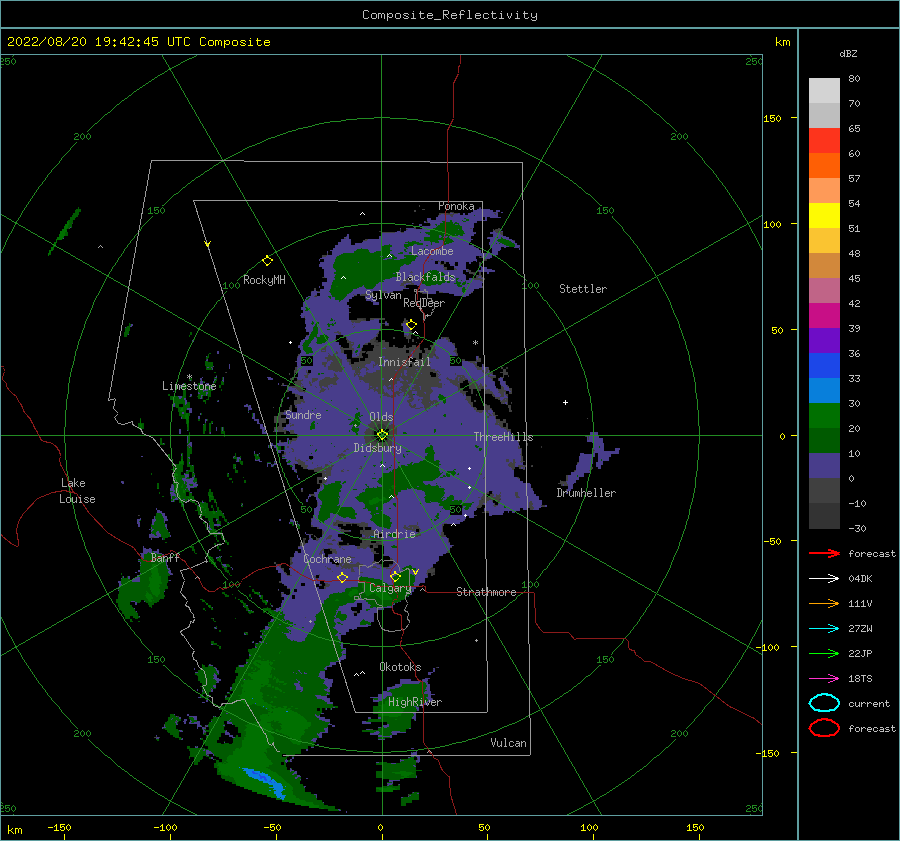This screenshot has height=841, width=900.
Task: Select the 10 dBZ slate-blue swatch
Action: (824, 466)
